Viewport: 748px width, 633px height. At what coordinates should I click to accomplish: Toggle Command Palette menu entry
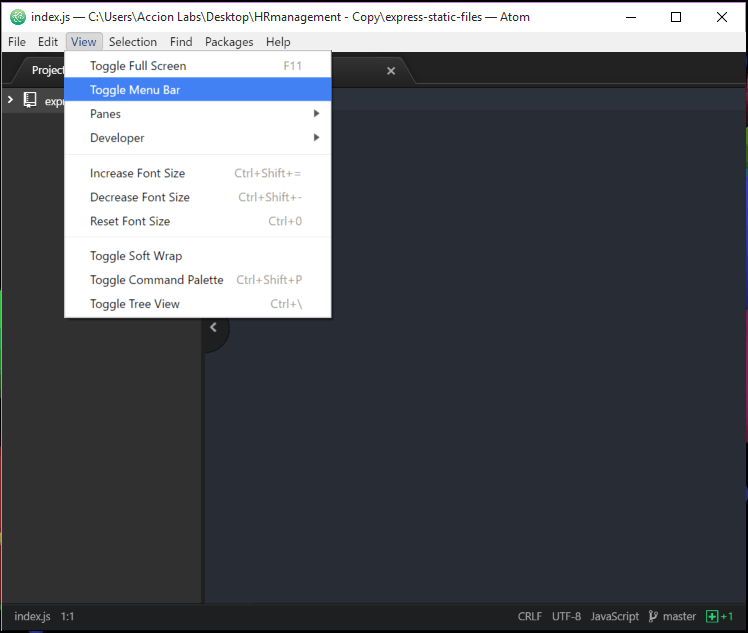(157, 280)
